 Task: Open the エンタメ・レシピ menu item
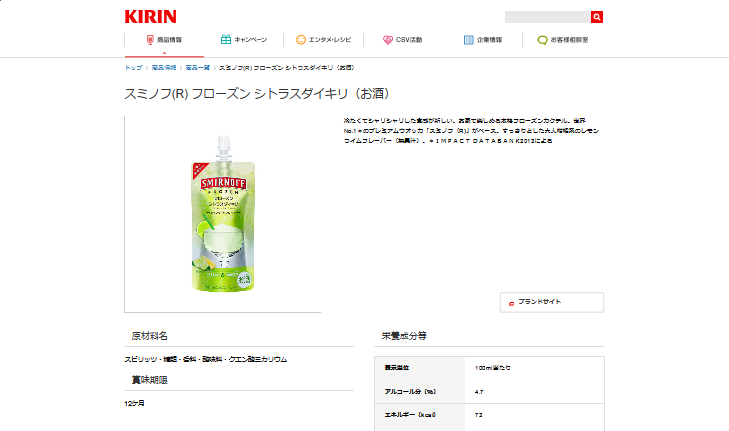click(x=330, y=40)
